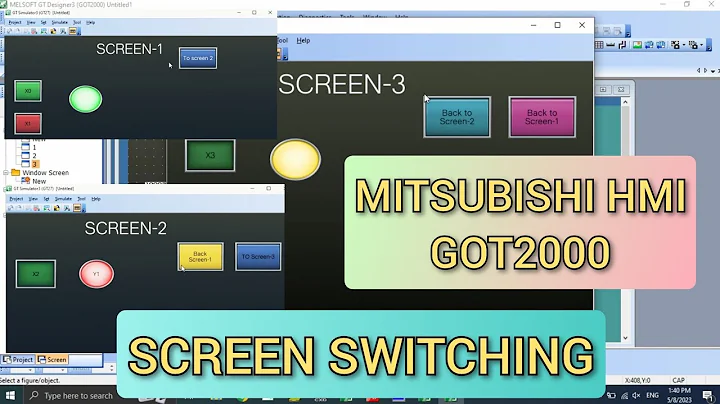
Task: Click first lock-pattern icon in designer toolbar
Action: (x=675, y=45)
